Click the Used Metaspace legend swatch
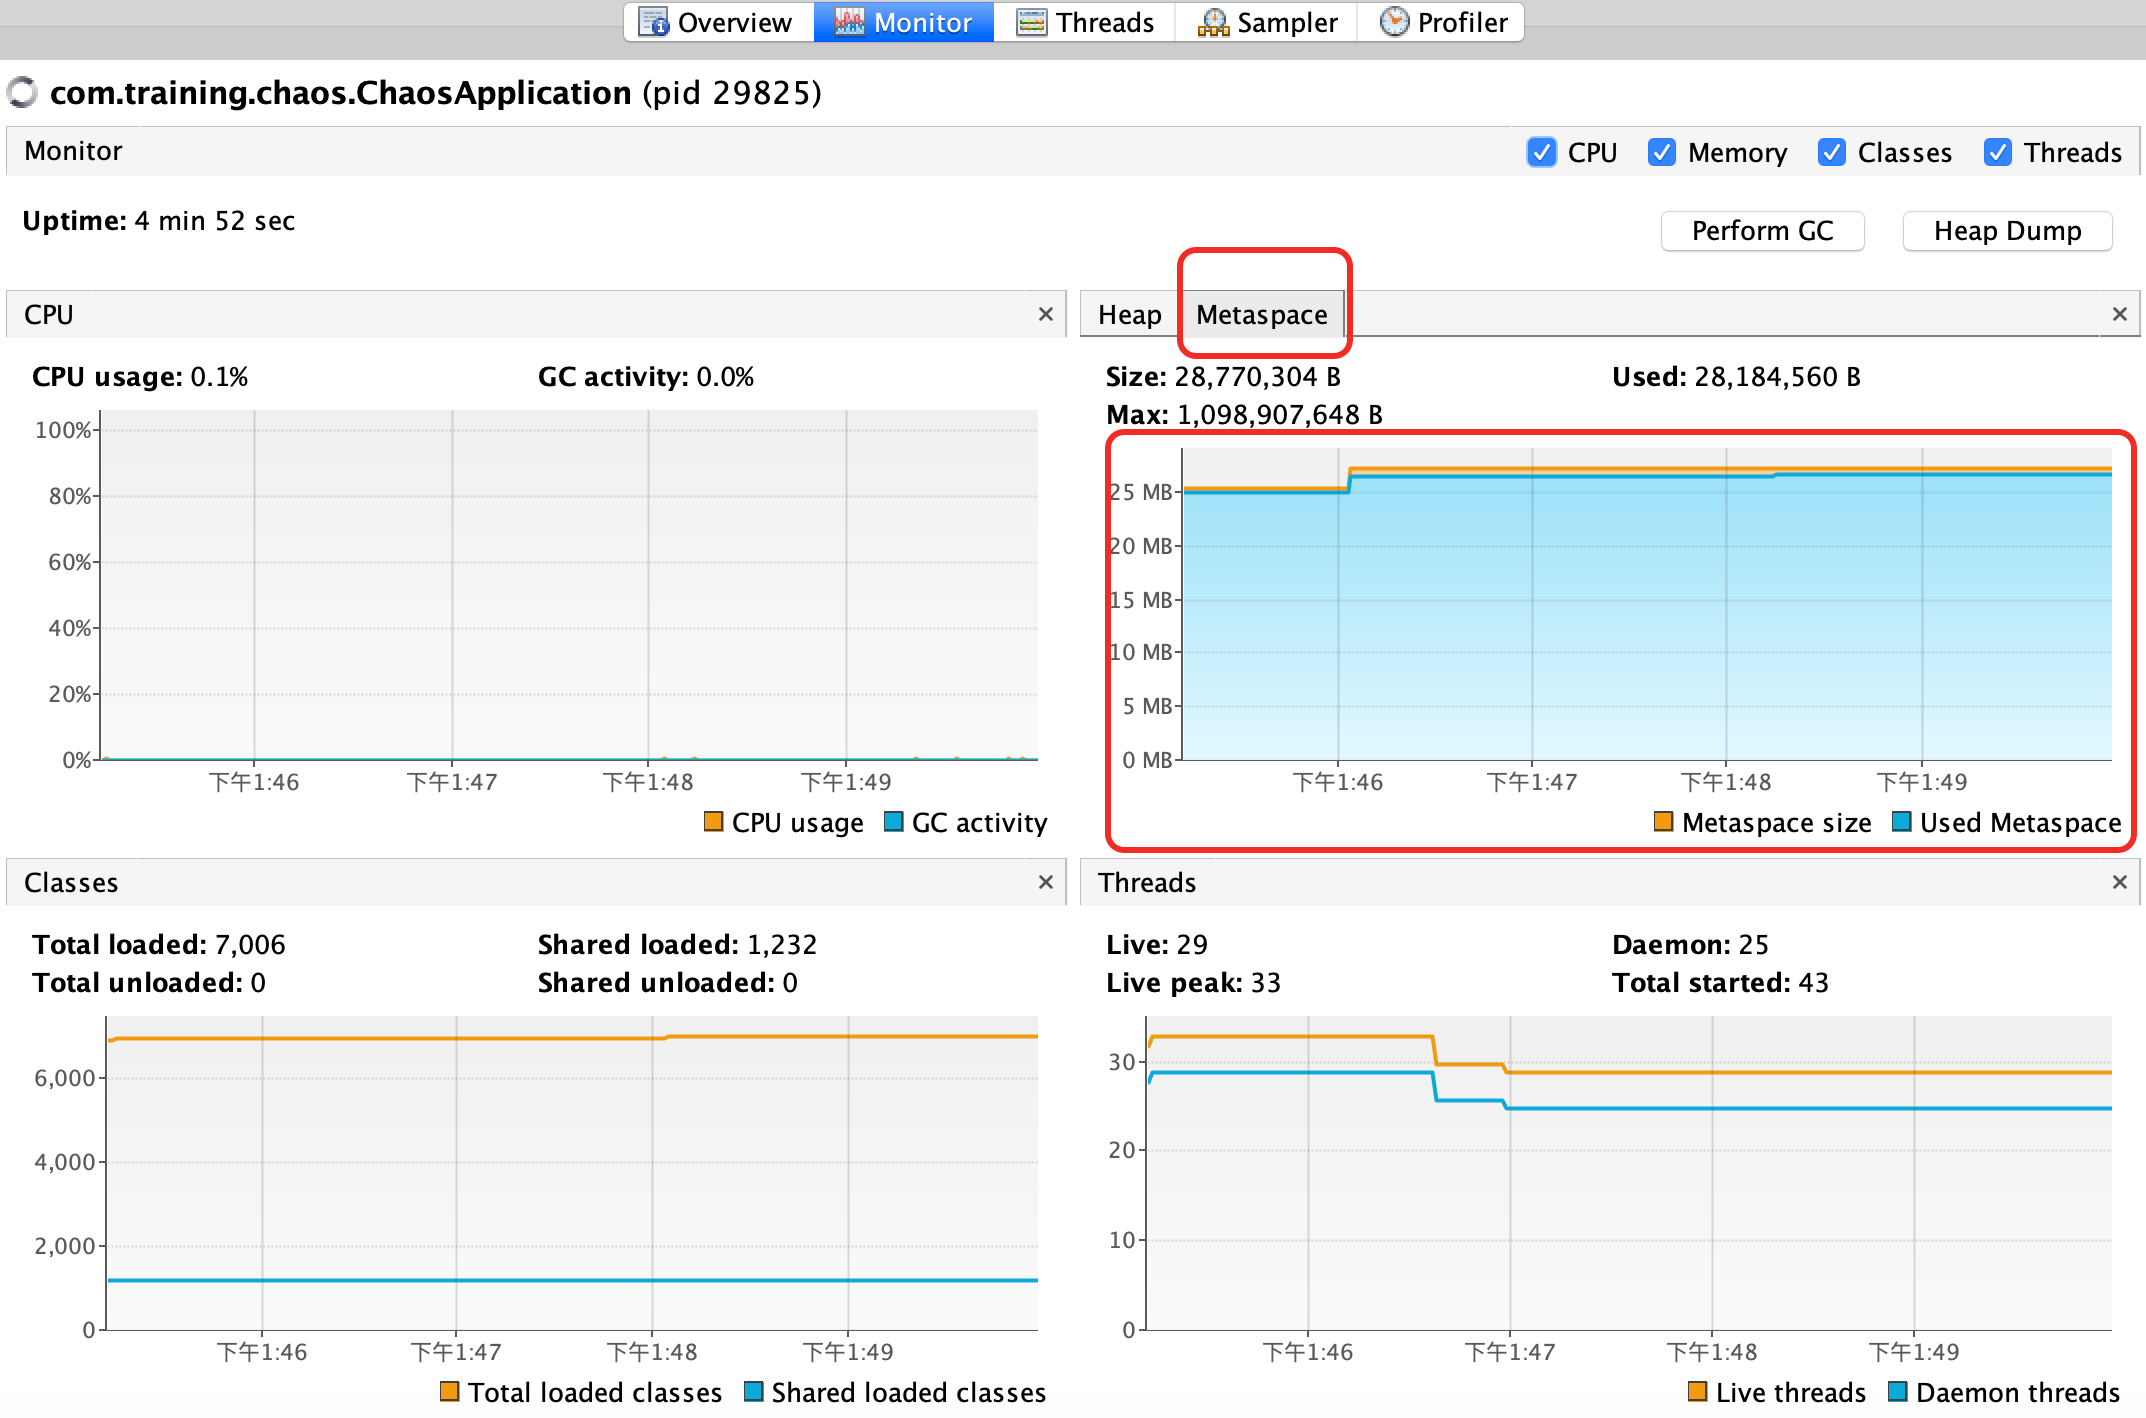This screenshot has height=1418, width=2146. [1902, 821]
